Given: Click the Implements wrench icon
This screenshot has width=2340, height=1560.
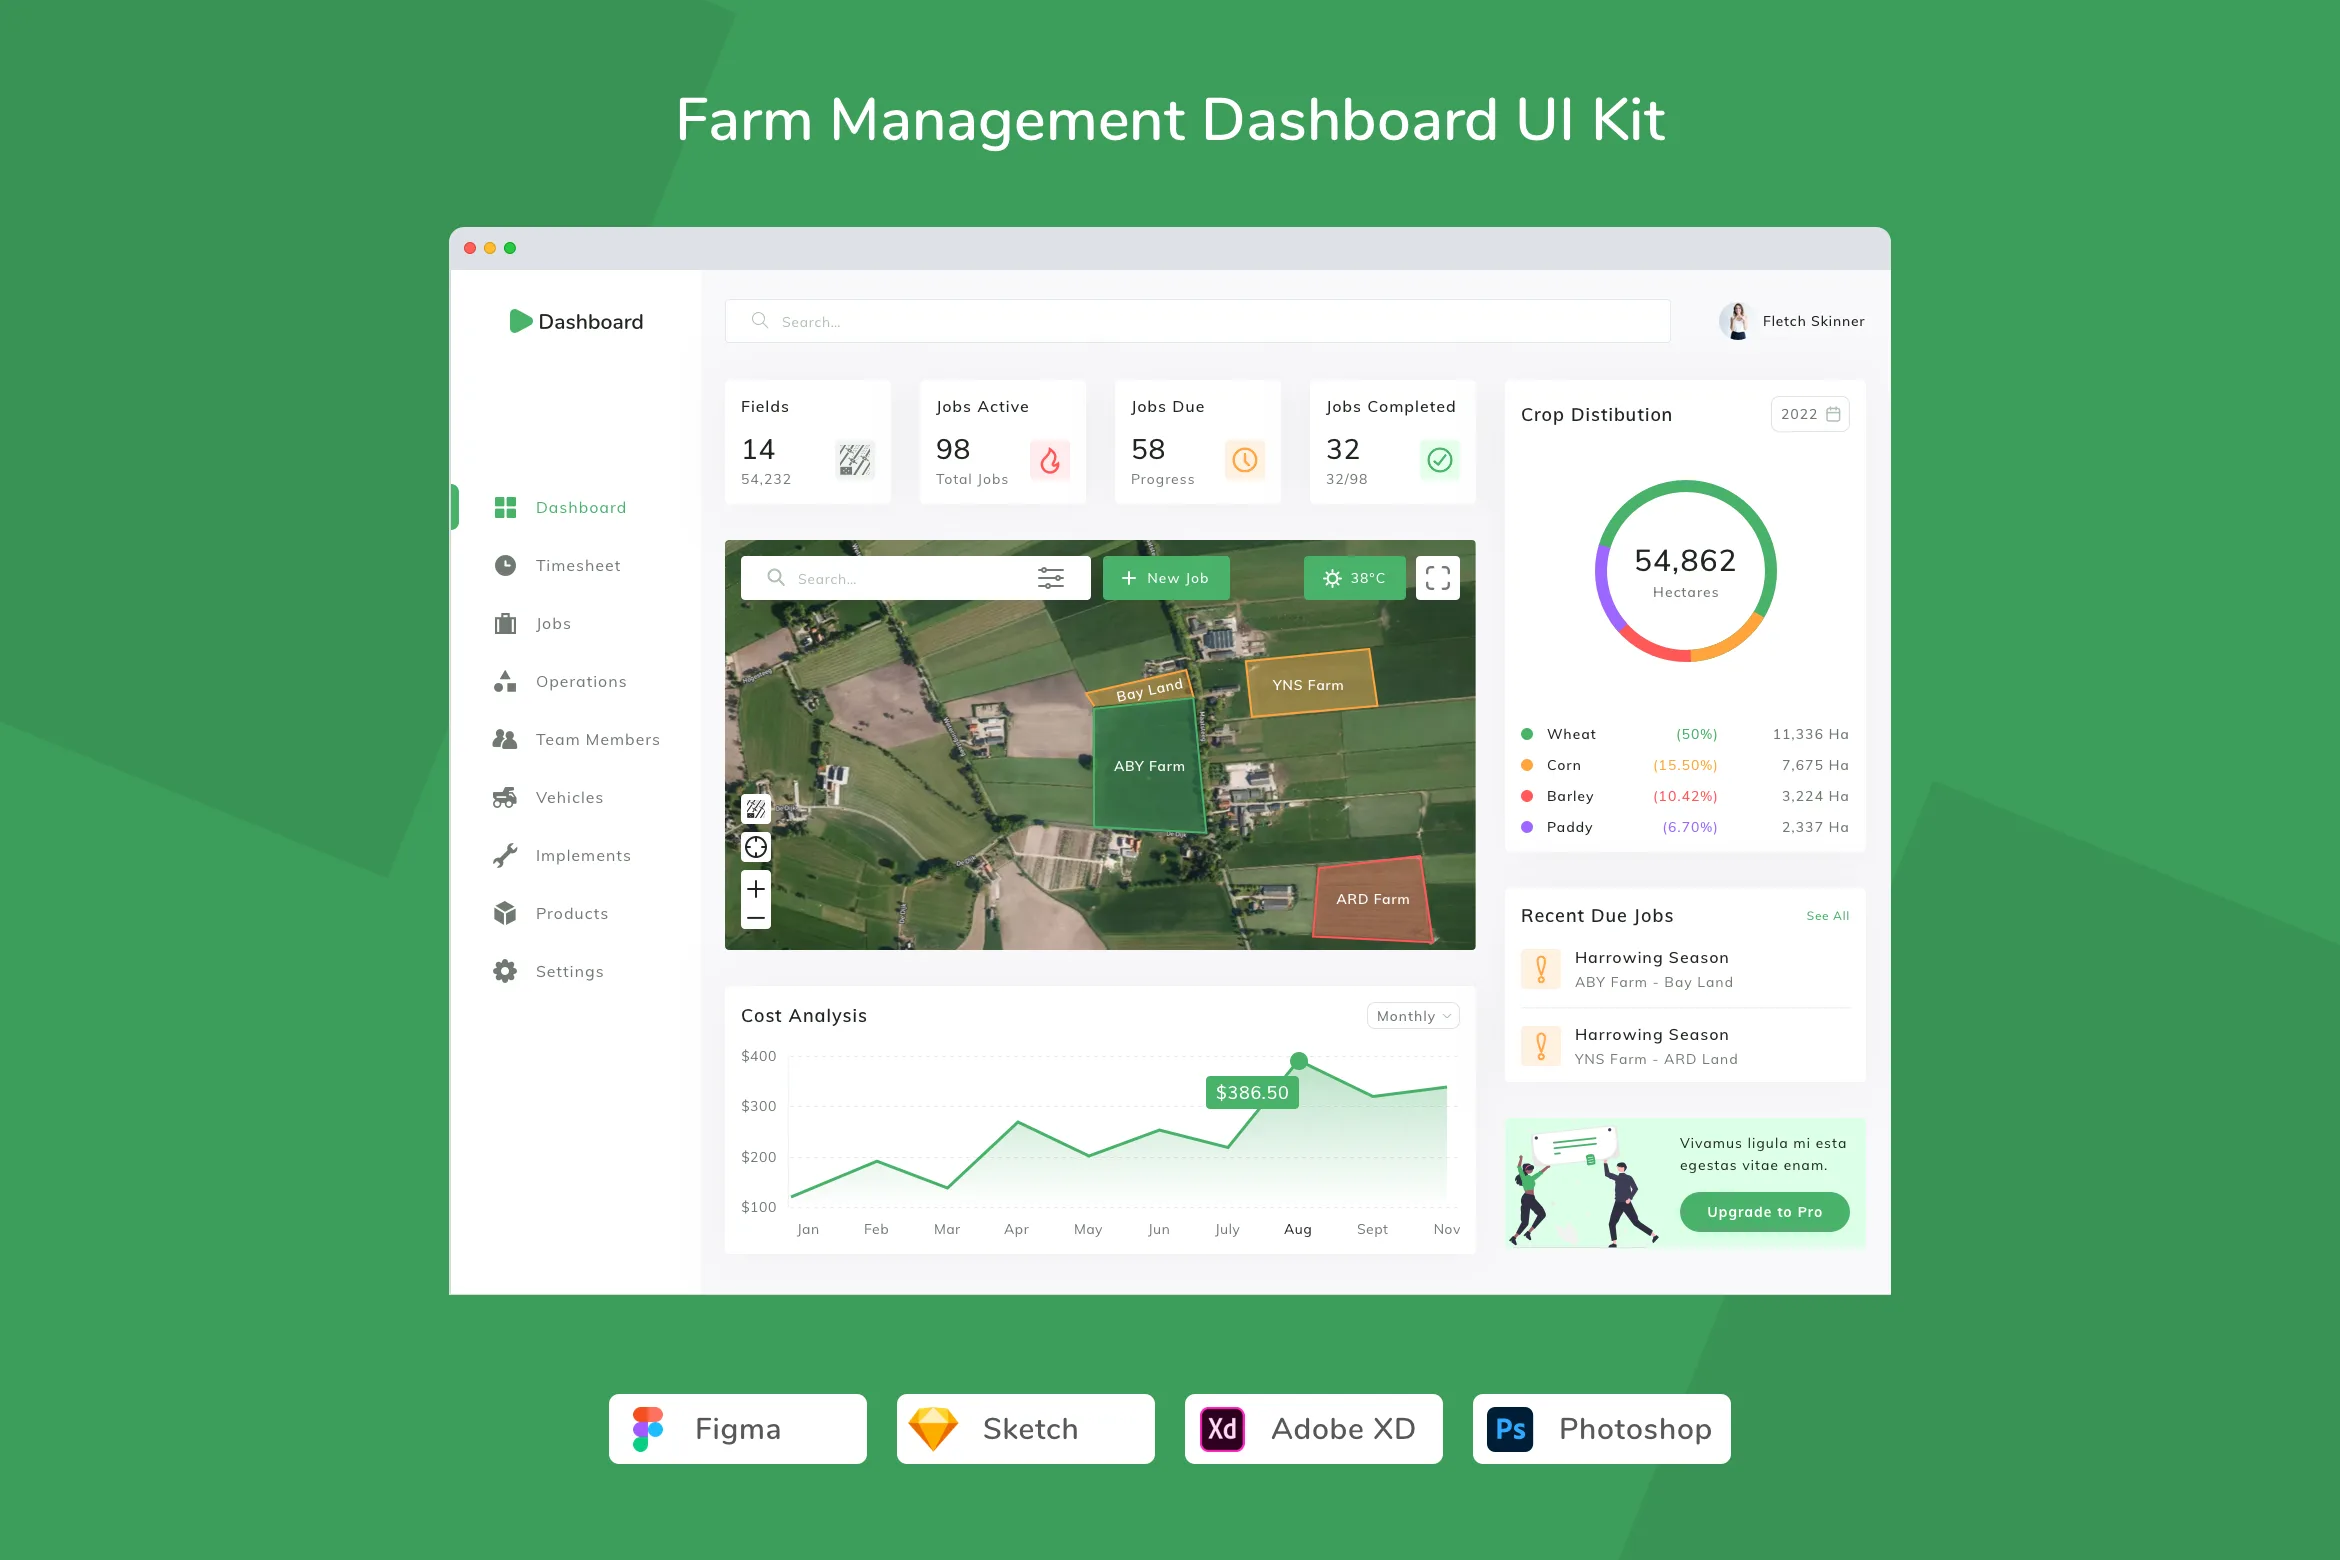Looking at the screenshot, I should tap(506, 855).
